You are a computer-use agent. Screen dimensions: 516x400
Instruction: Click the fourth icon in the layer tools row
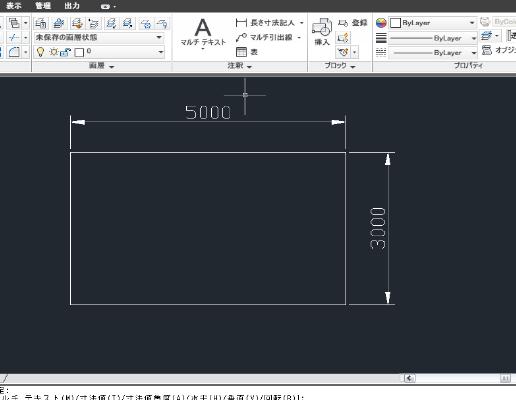(94, 23)
